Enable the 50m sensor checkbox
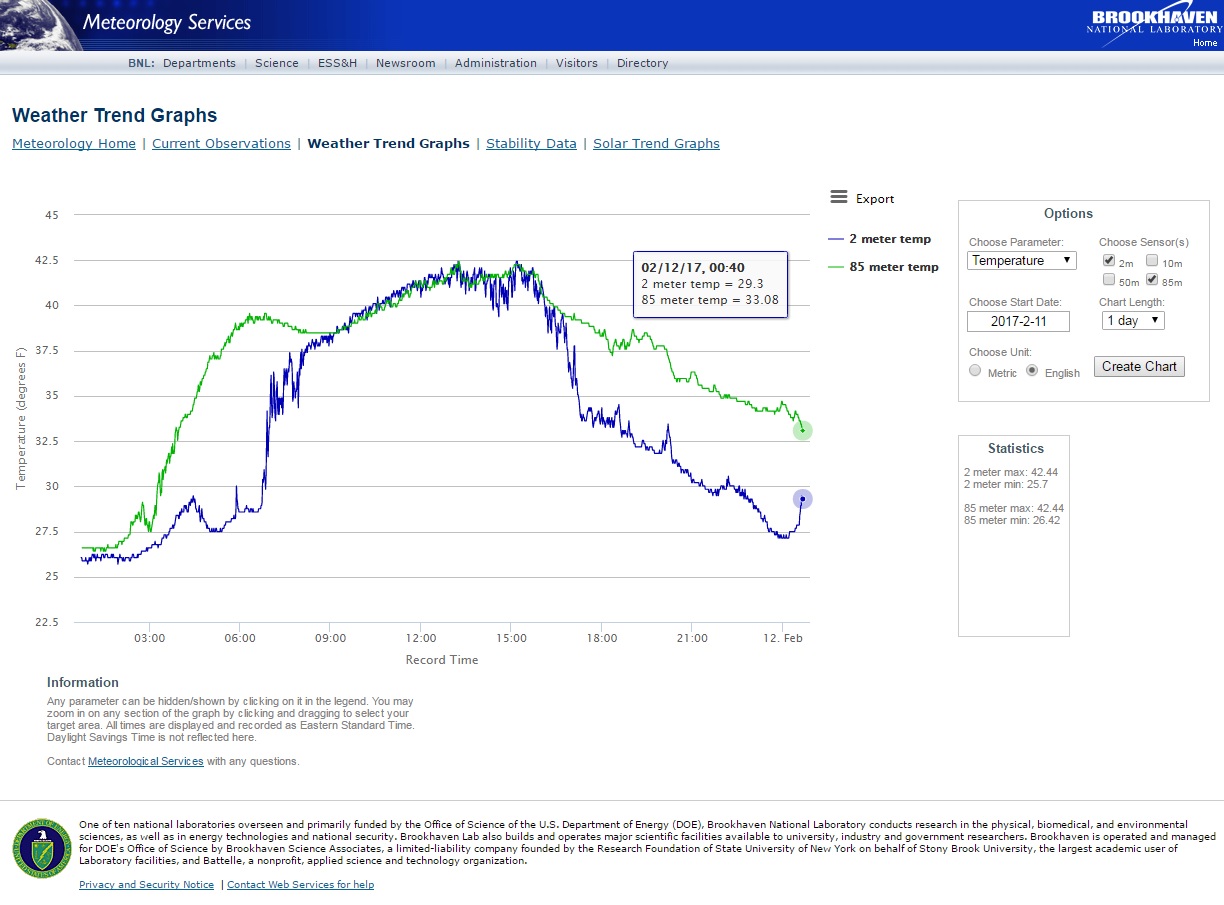This screenshot has width=1224, height=905. [x=1109, y=280]
